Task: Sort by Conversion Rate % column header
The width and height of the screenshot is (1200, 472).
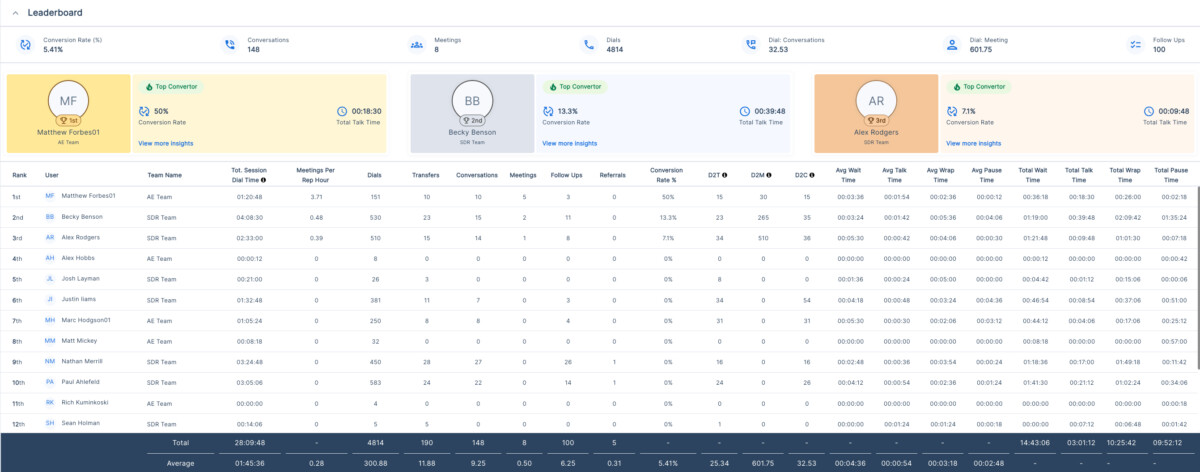Action: click(666, 175)
